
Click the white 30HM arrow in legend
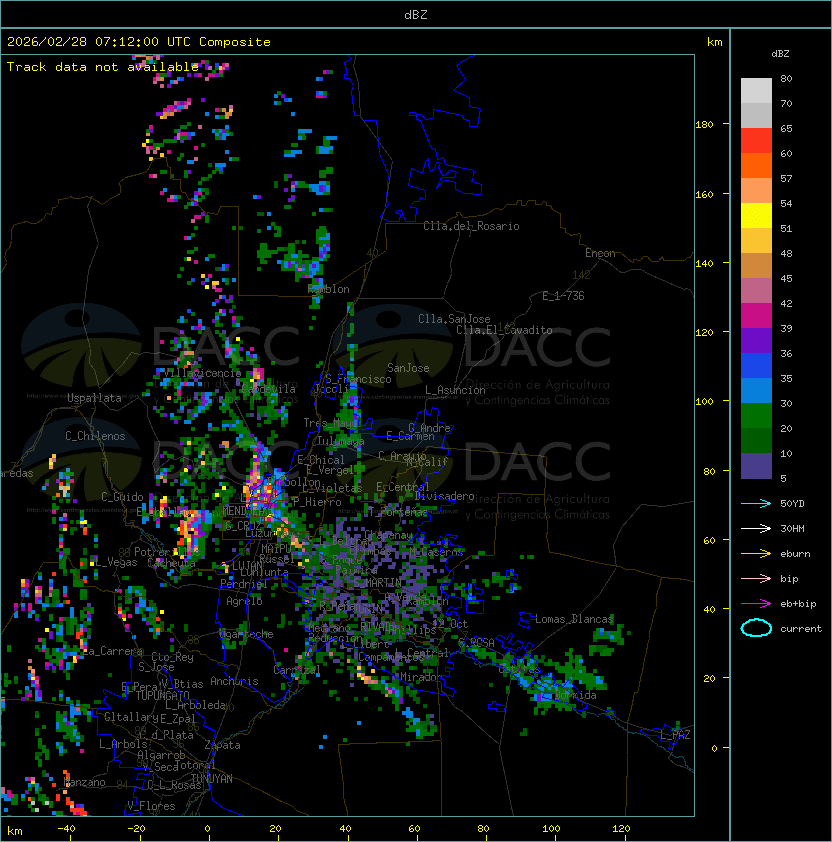click(756, 528)
